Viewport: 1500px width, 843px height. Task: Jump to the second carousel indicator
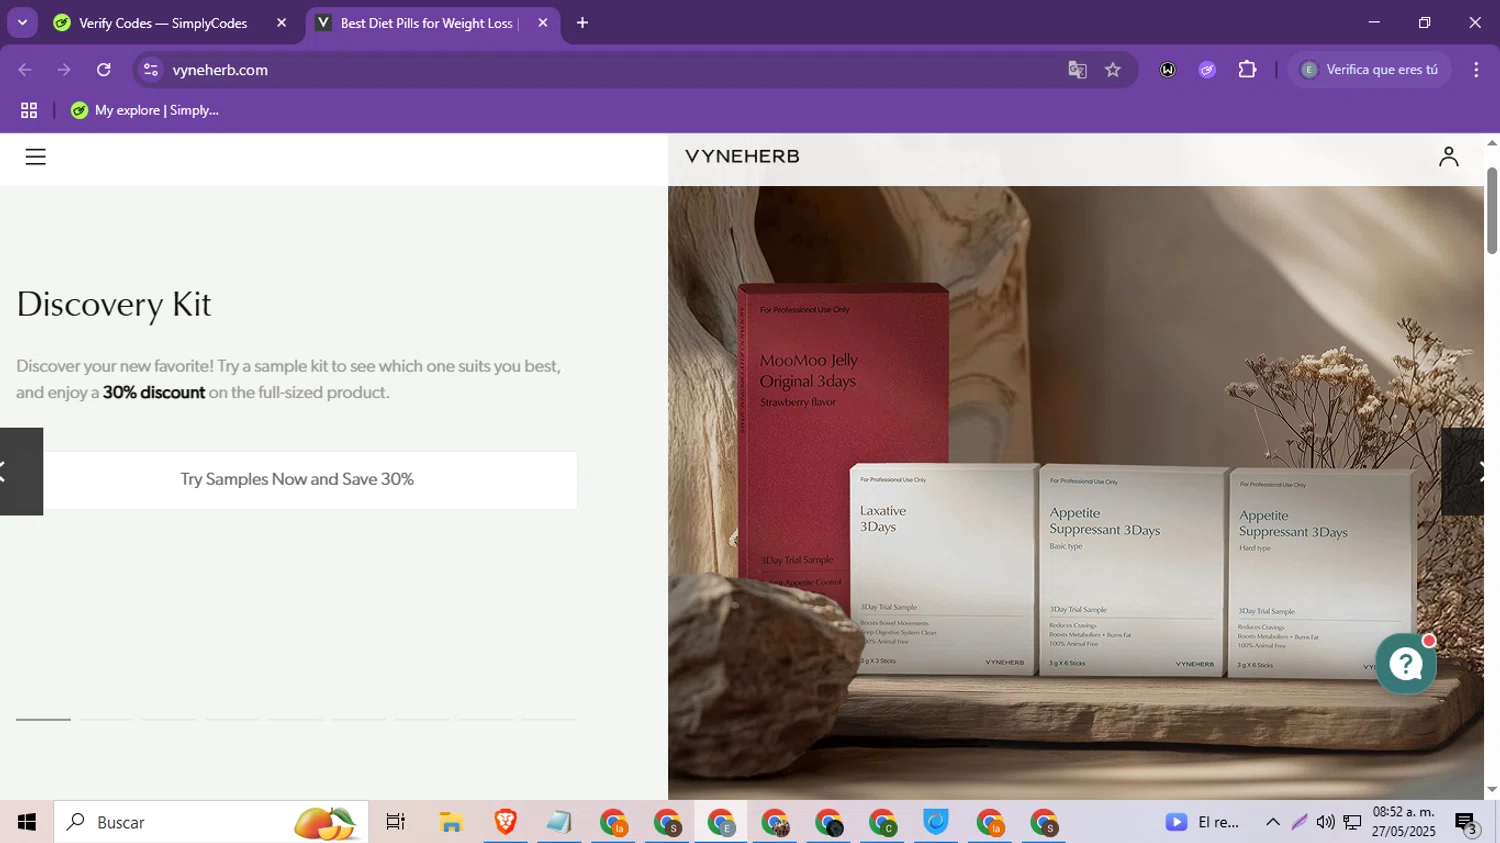pyautogui.click(x=106, y=719)
